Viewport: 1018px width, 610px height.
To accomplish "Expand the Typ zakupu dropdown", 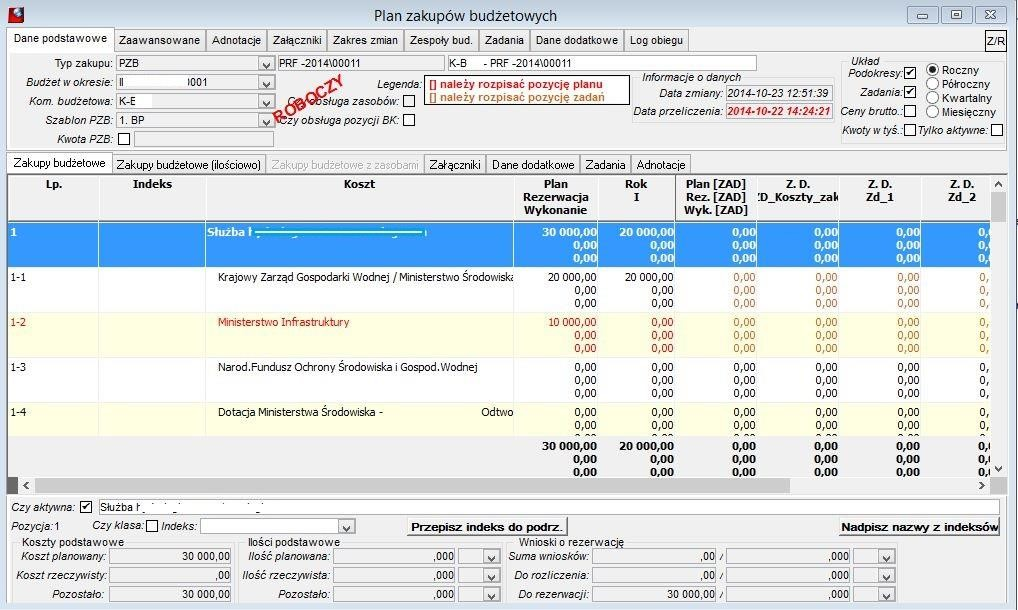I will click(266, 64).
